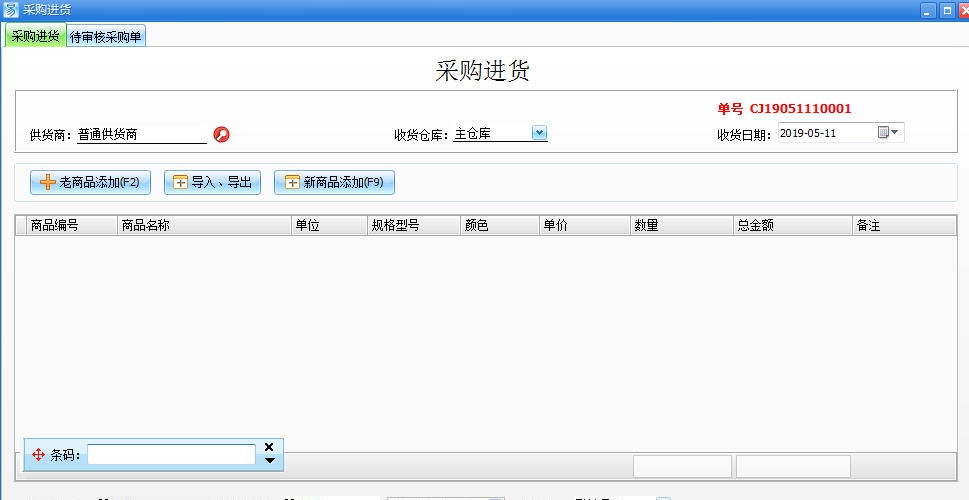Viewport: 969px width, 500px height.
Task: Click the 颜色 column header
Action: (x=500, y=226)
